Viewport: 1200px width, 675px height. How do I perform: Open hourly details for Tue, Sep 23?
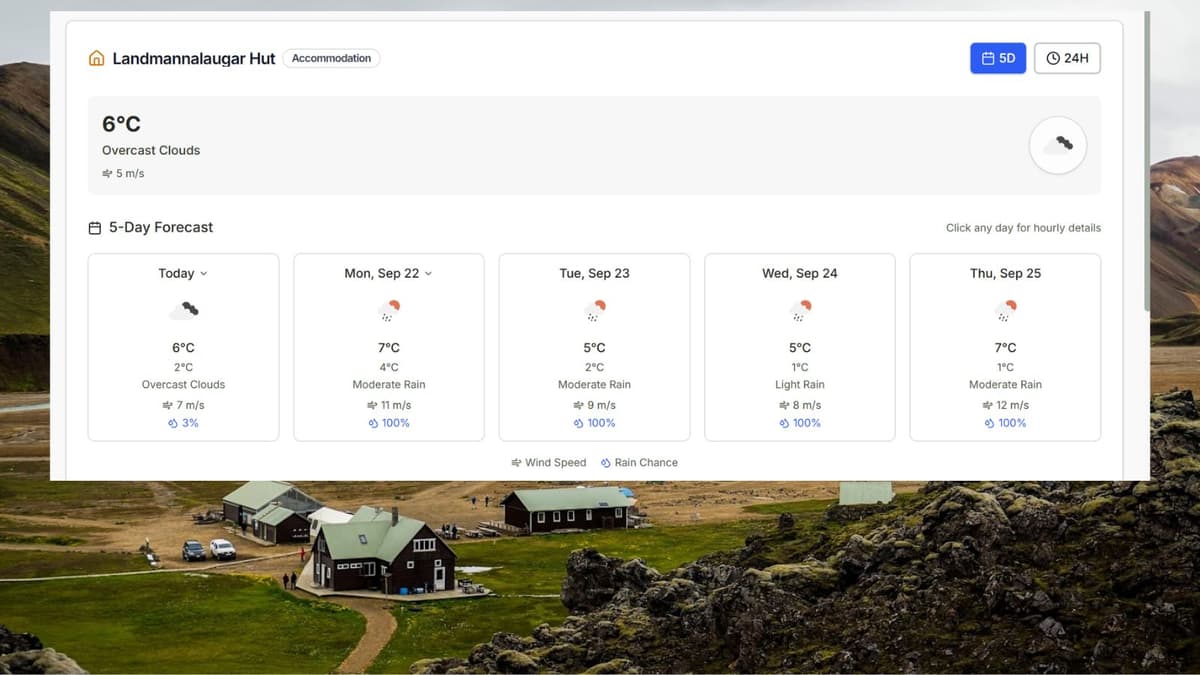click(x=594, y=347)
